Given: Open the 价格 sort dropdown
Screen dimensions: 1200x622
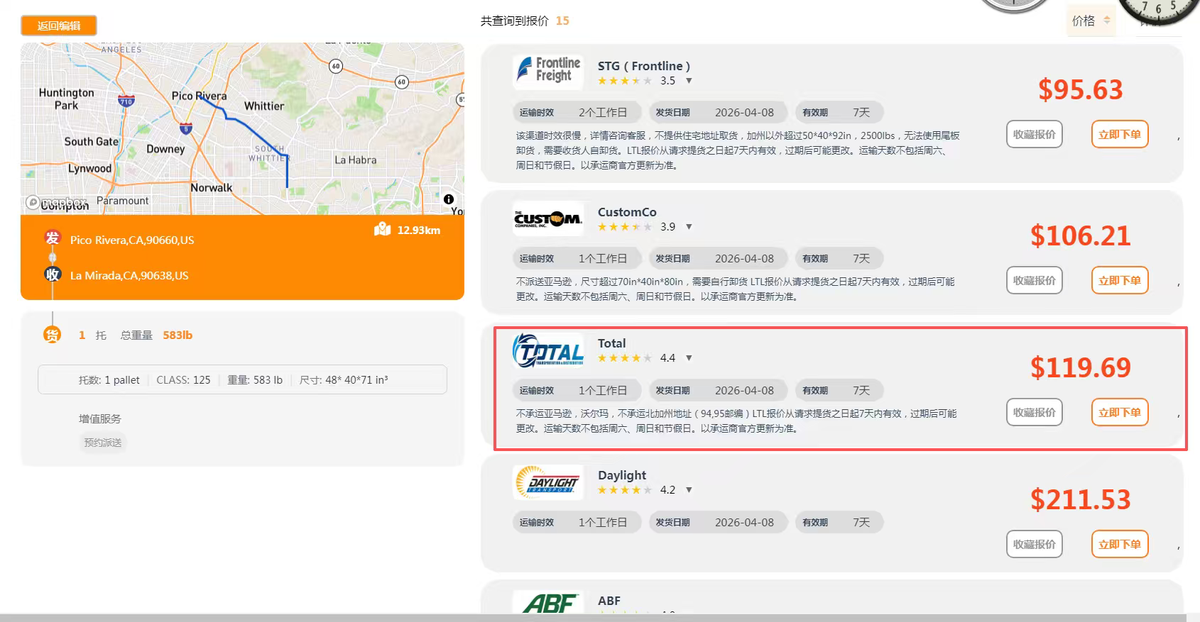Looking at the screenshot, I should pos(1090,20).
